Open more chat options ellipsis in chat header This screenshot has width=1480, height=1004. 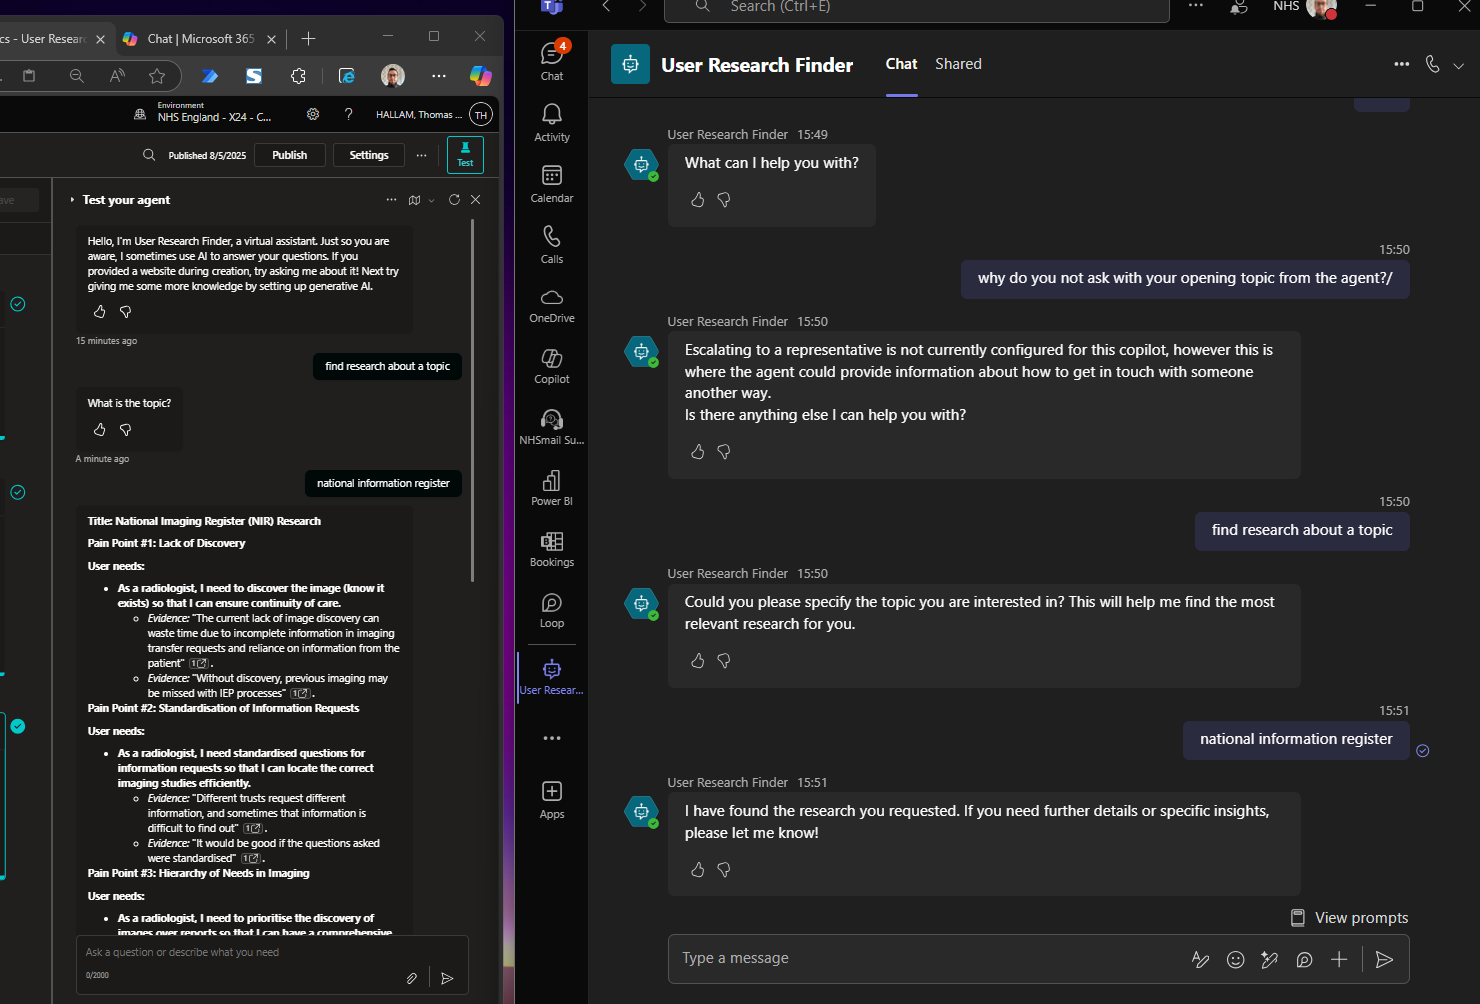[x=1402, y=64]
